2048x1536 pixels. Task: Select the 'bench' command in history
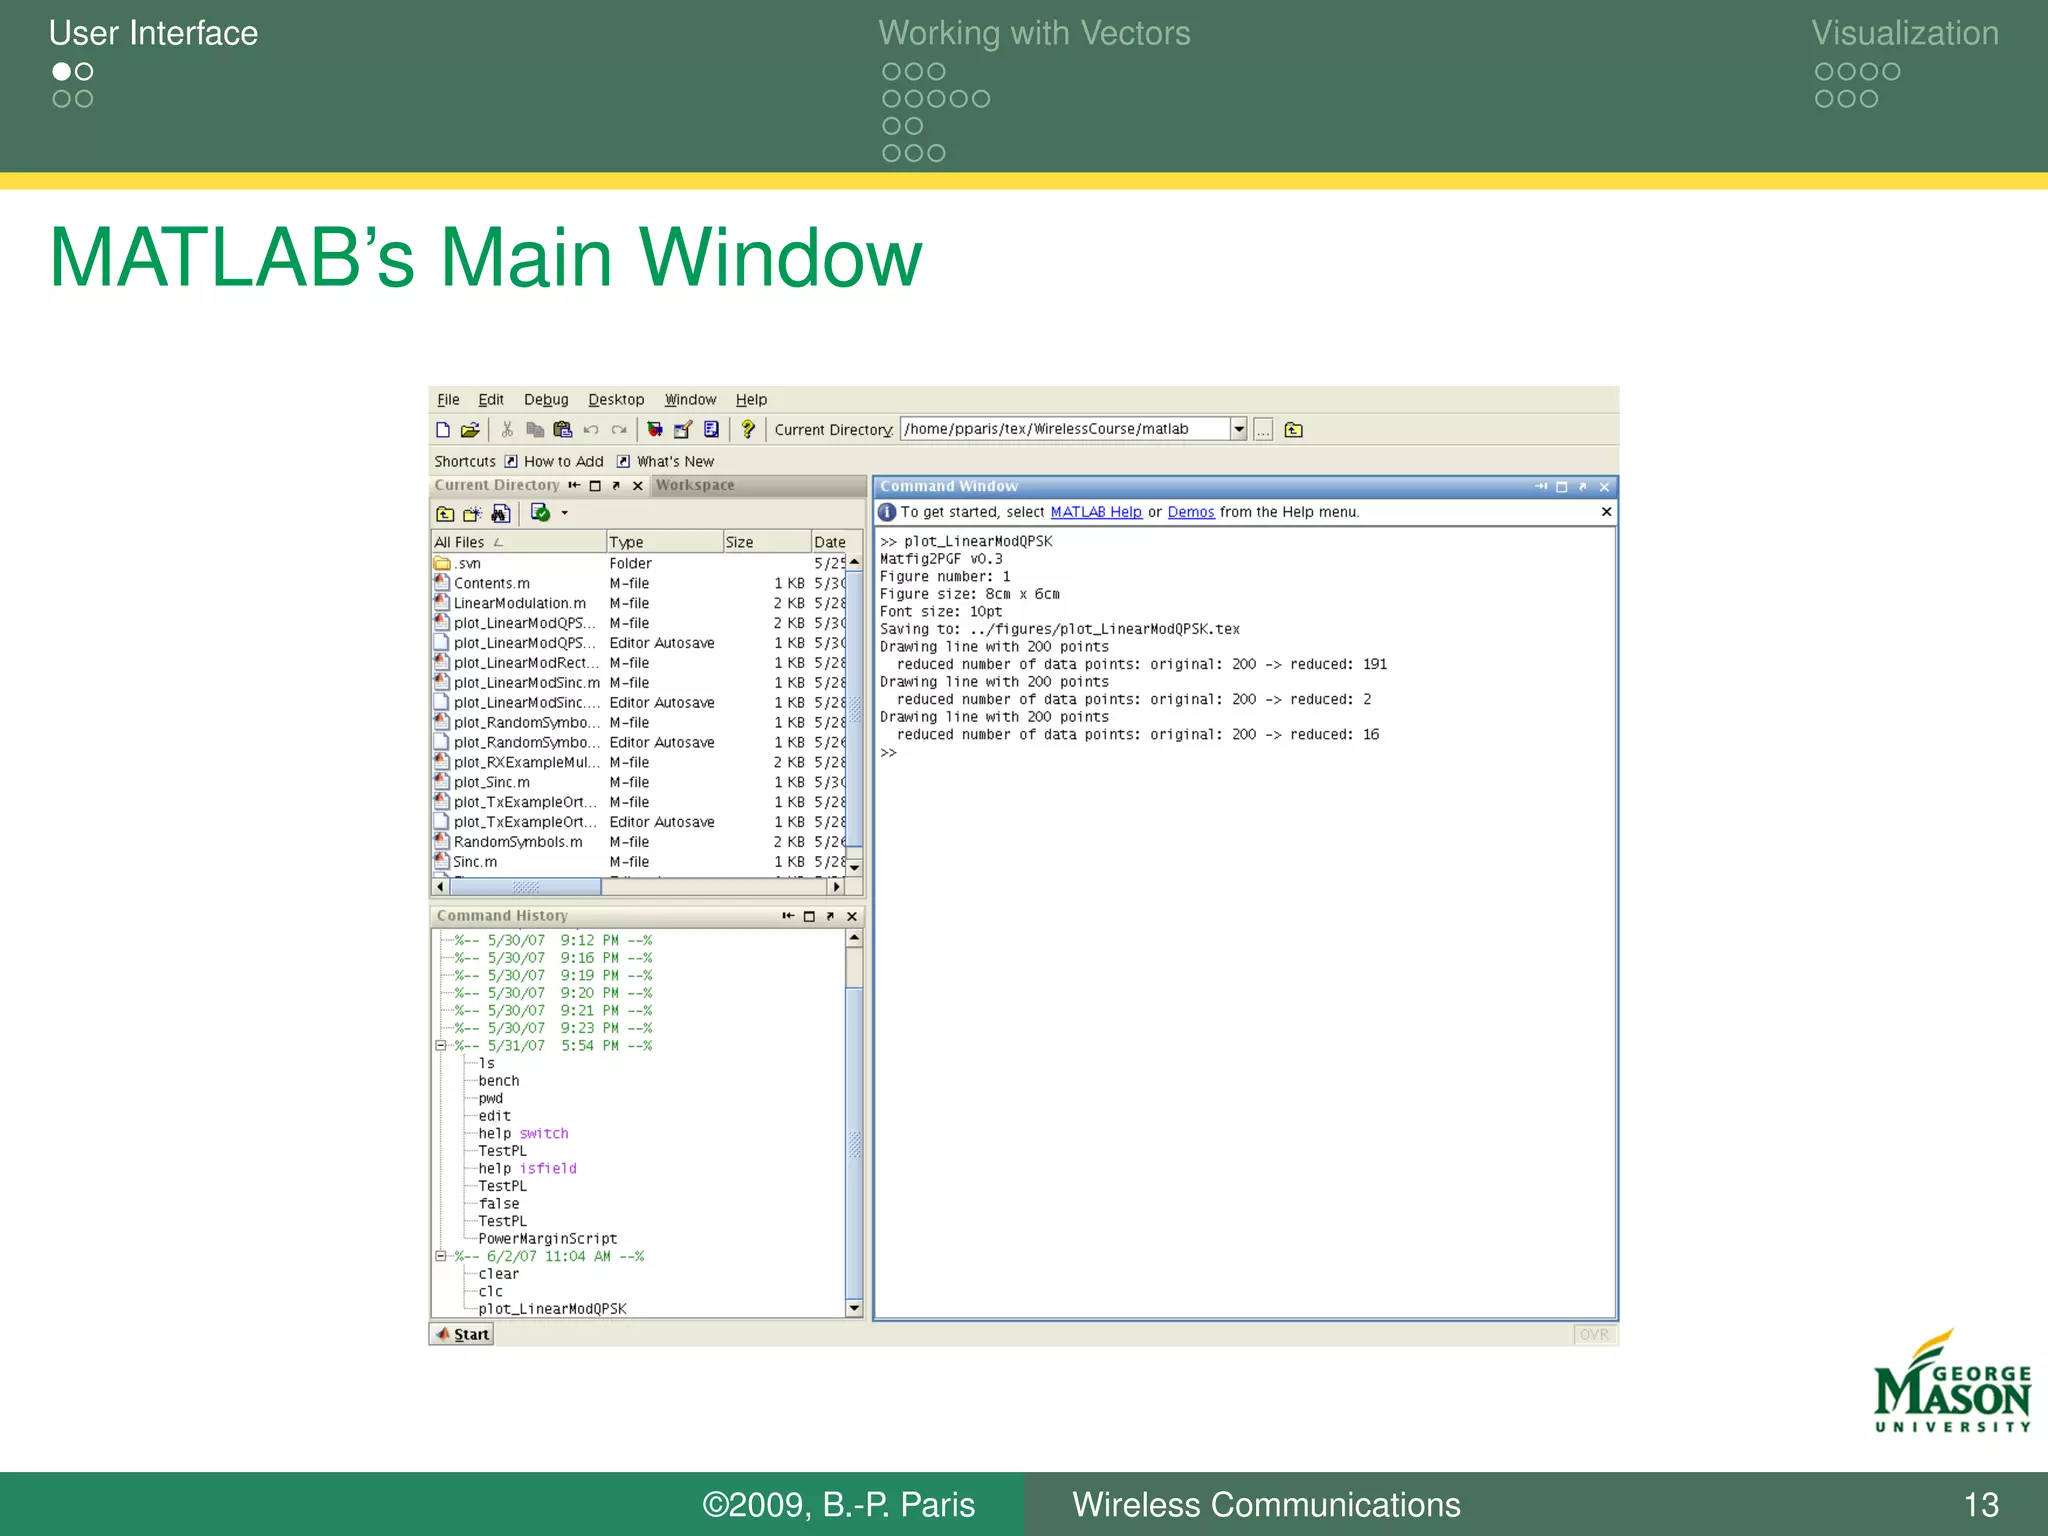point(498,1081)
